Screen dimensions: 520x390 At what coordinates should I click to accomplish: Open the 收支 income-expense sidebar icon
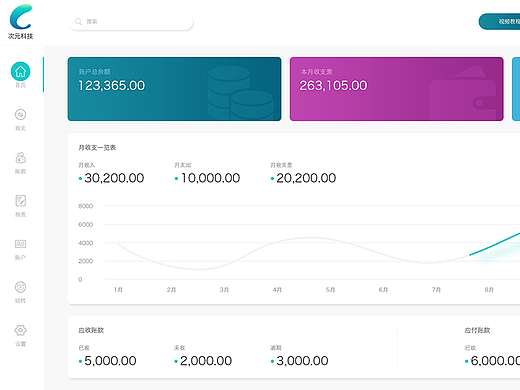(x=20, y=115)
